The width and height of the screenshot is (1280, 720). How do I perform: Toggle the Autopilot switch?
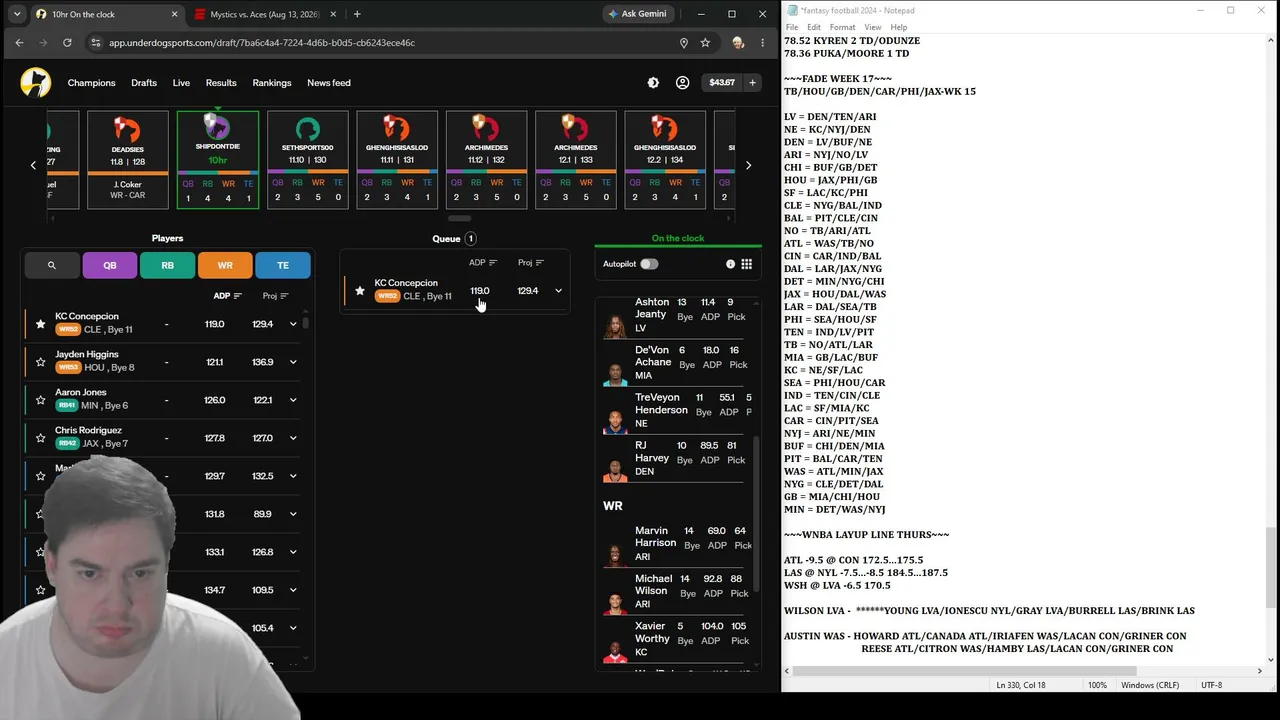pyautogui.click(x=649, y=264)
